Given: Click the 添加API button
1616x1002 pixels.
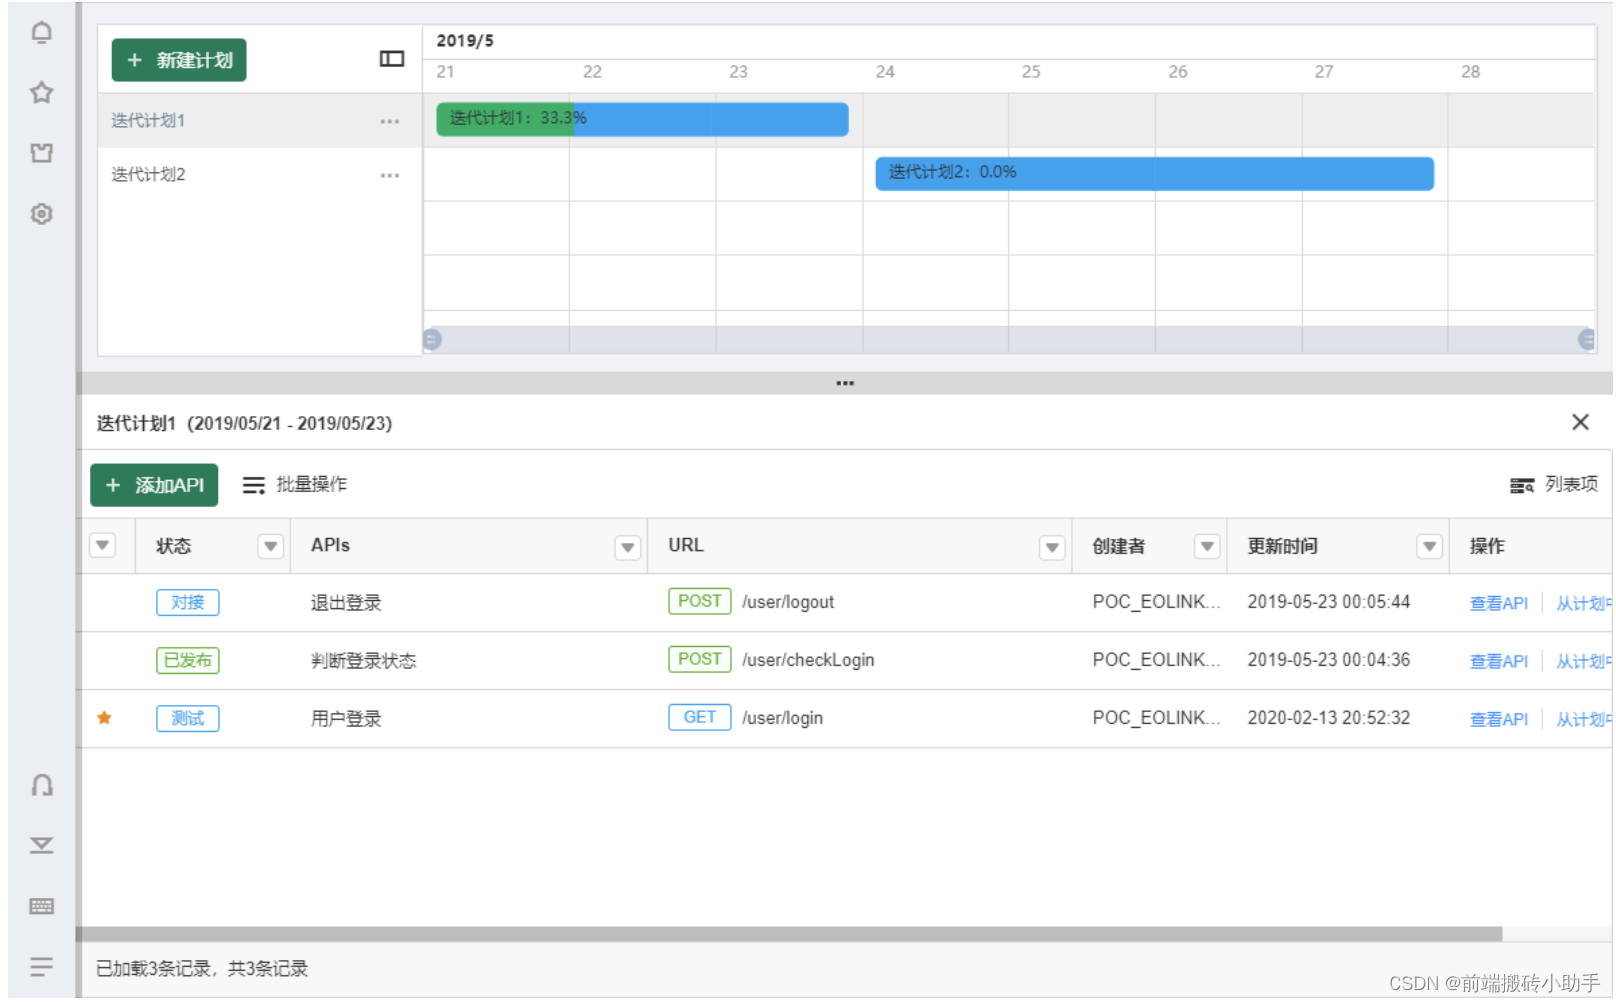Looking at the screenshot, I should pyautogui.click(x=154, y=485).
